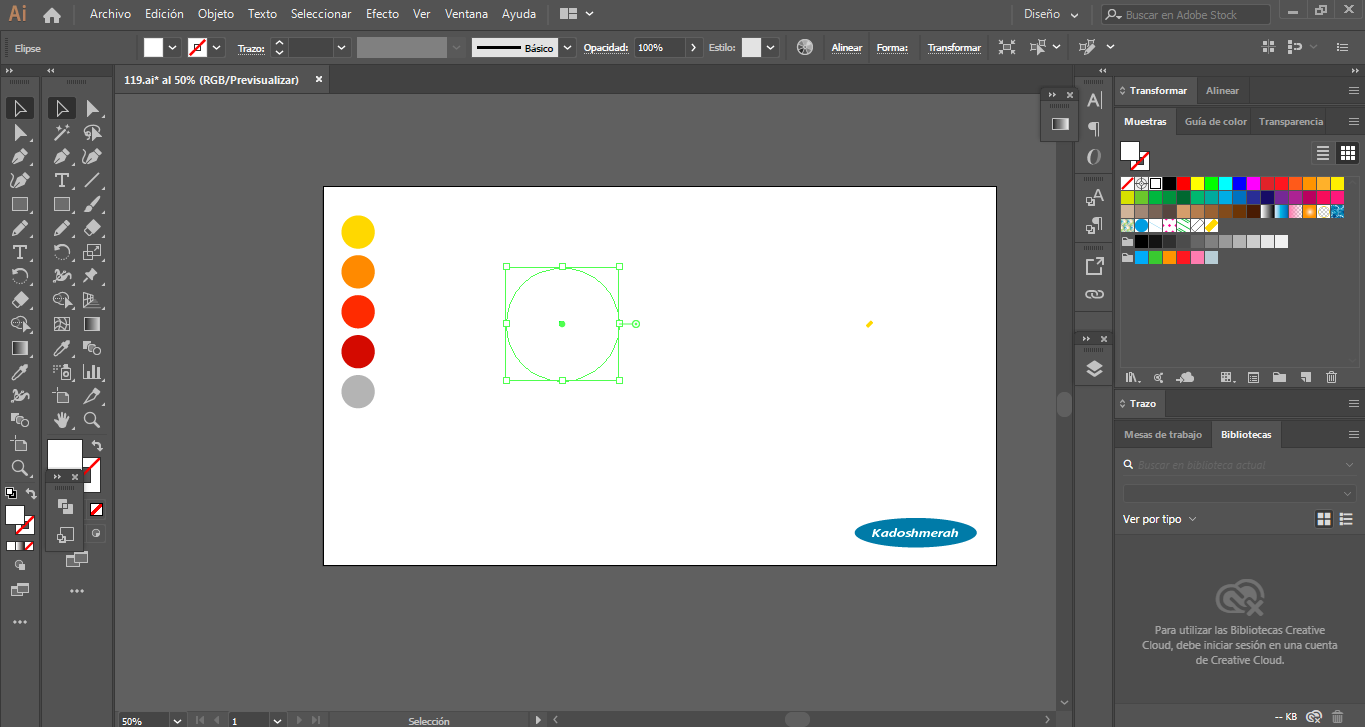
Task: Select the Hand tool
Action: pyautogui.click(x=62, y=420)
